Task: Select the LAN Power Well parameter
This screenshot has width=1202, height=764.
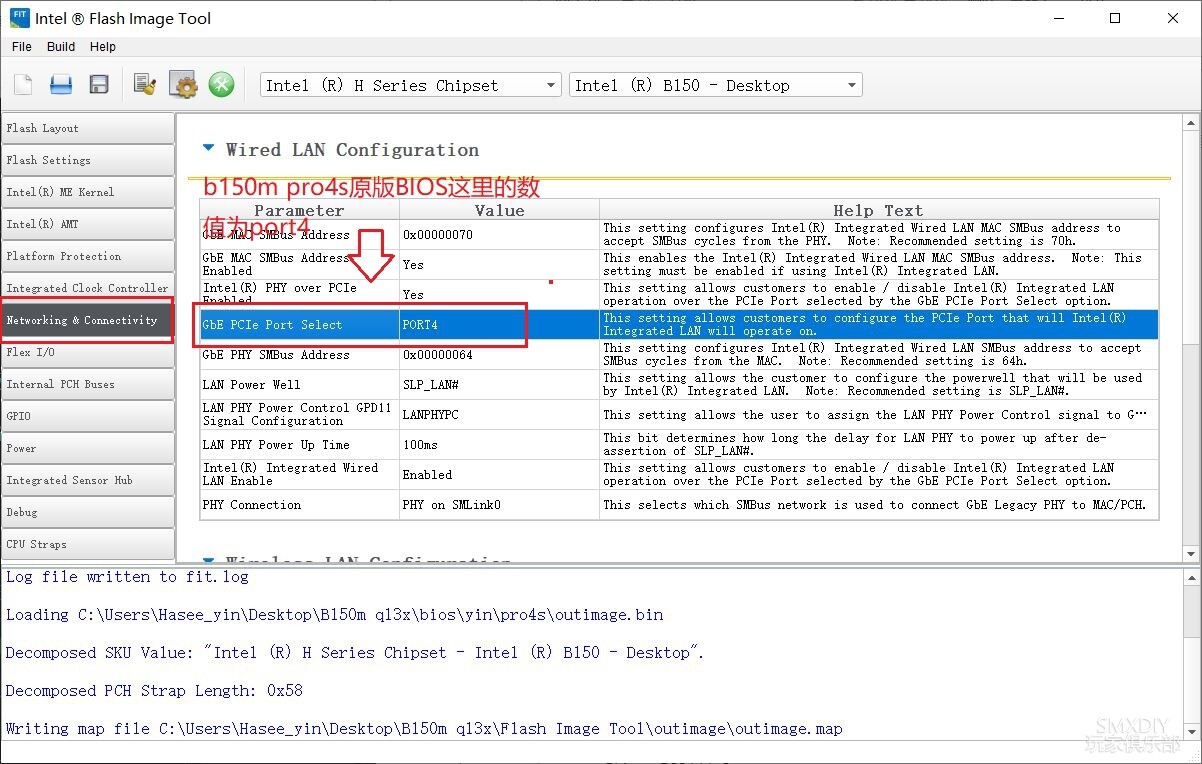Action: coord(299,385)
